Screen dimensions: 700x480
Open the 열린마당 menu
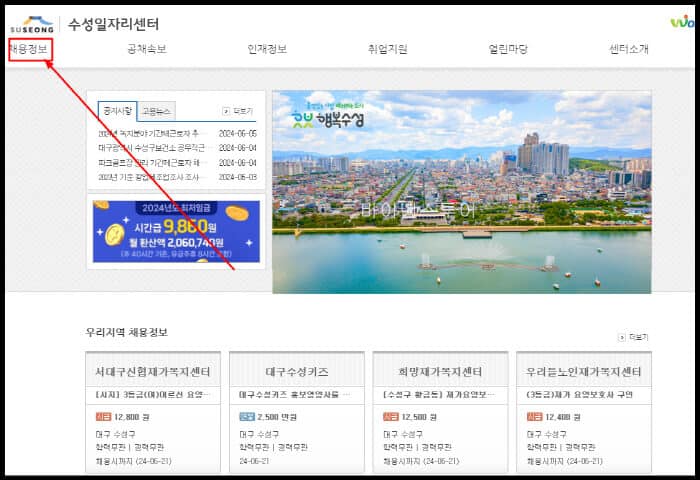click(x=508, y=49)
